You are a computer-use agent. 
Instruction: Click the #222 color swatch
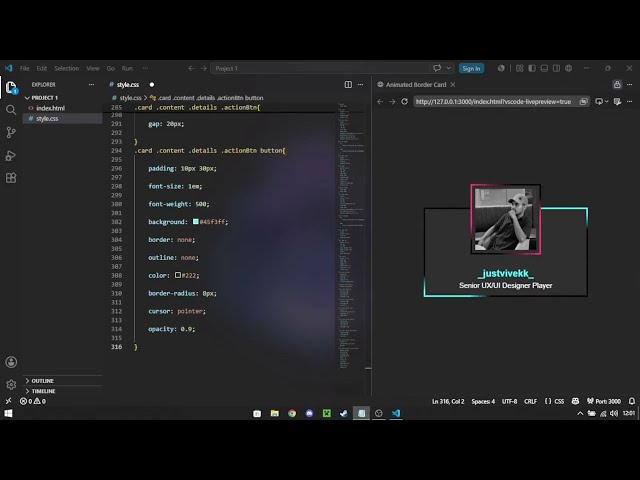[x=178, y=275]
